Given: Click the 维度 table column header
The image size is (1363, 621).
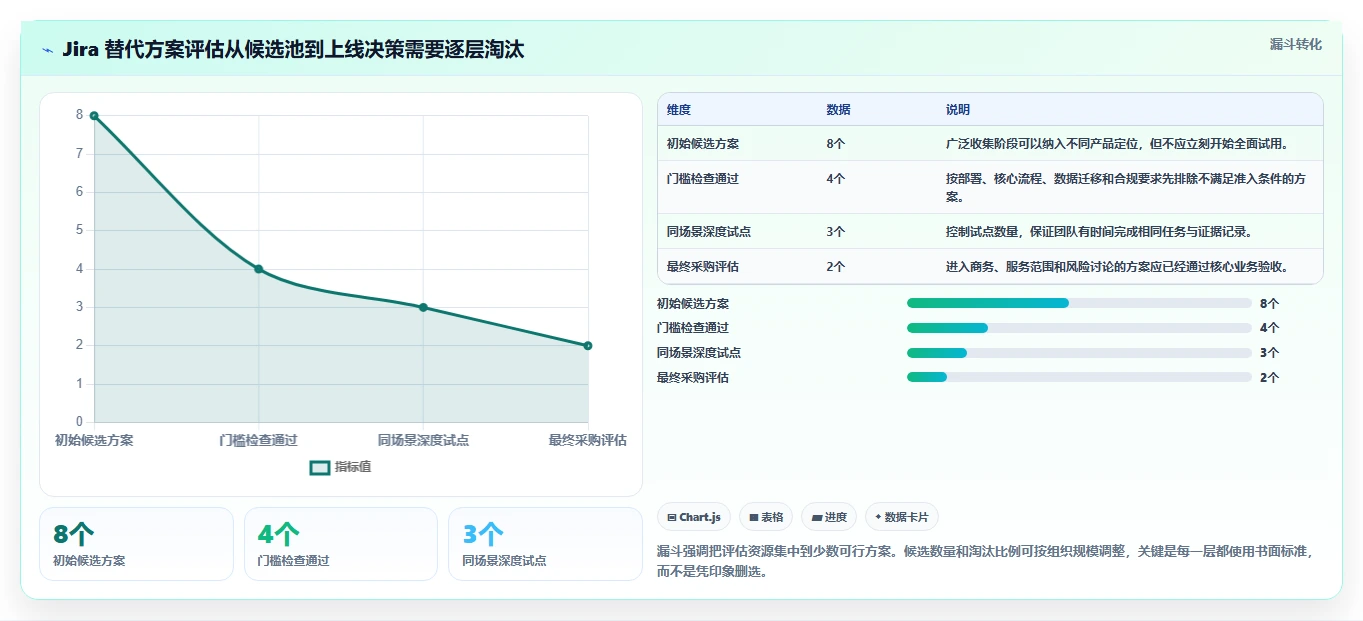Looking at the screenshot, I should (679, 110).
